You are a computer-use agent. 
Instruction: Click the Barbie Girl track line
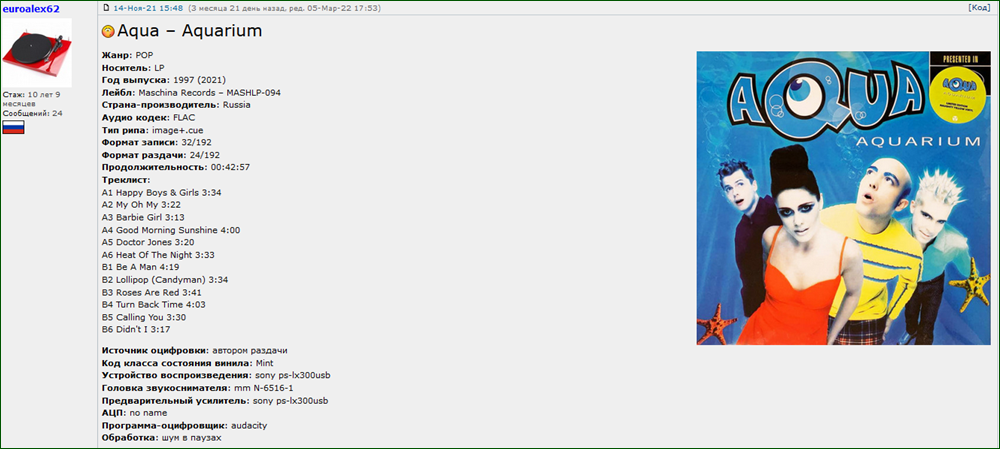click(x=143, y=217)
